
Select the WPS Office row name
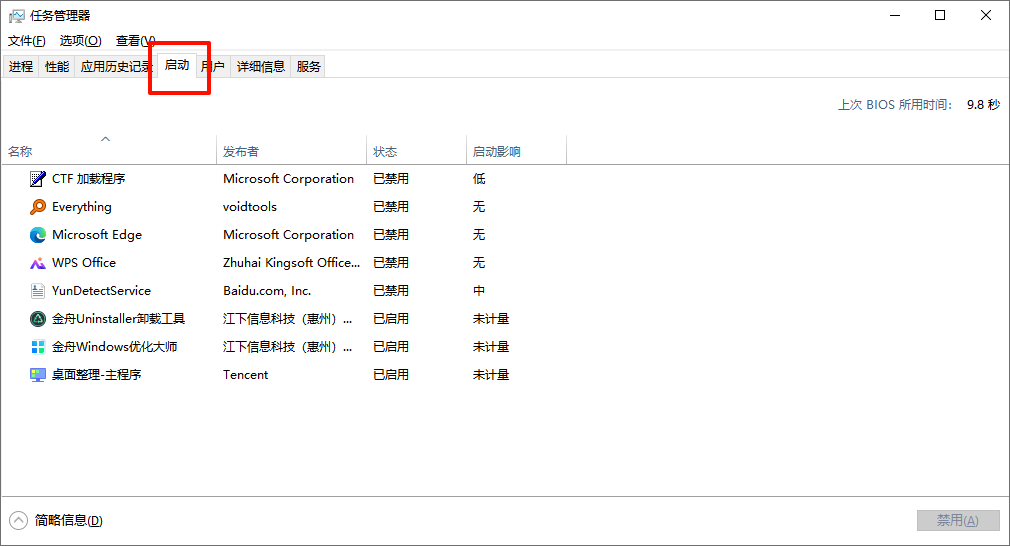(84, 263)
